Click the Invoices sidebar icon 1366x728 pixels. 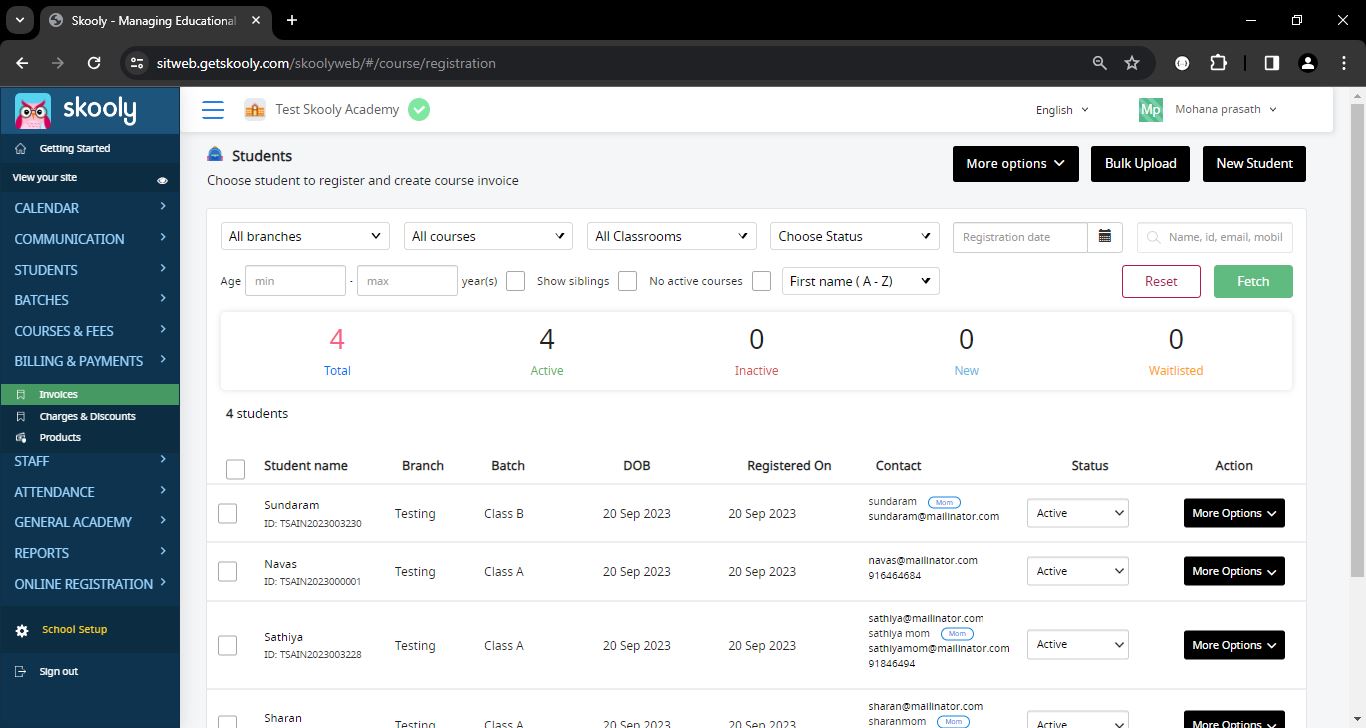[21, 395]
